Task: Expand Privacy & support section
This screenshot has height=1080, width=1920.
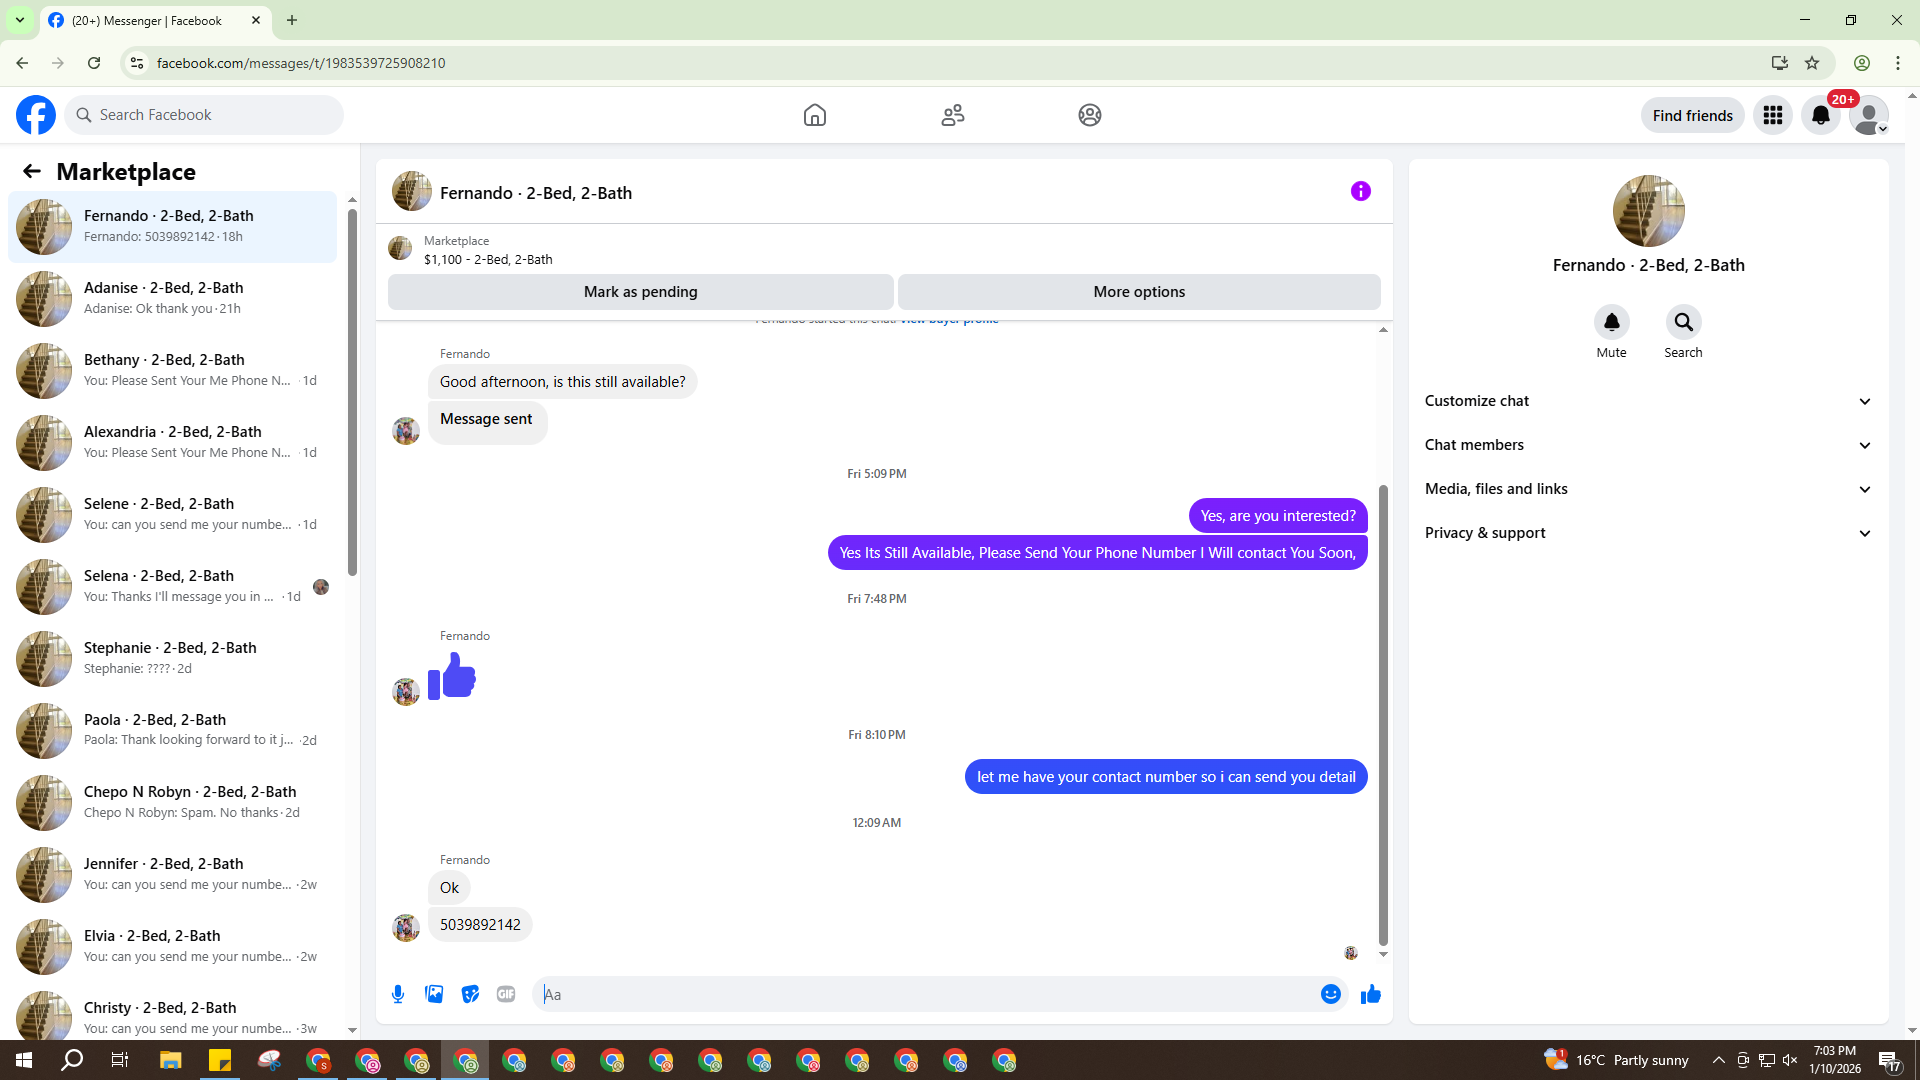Action: tap(1647, 533)
